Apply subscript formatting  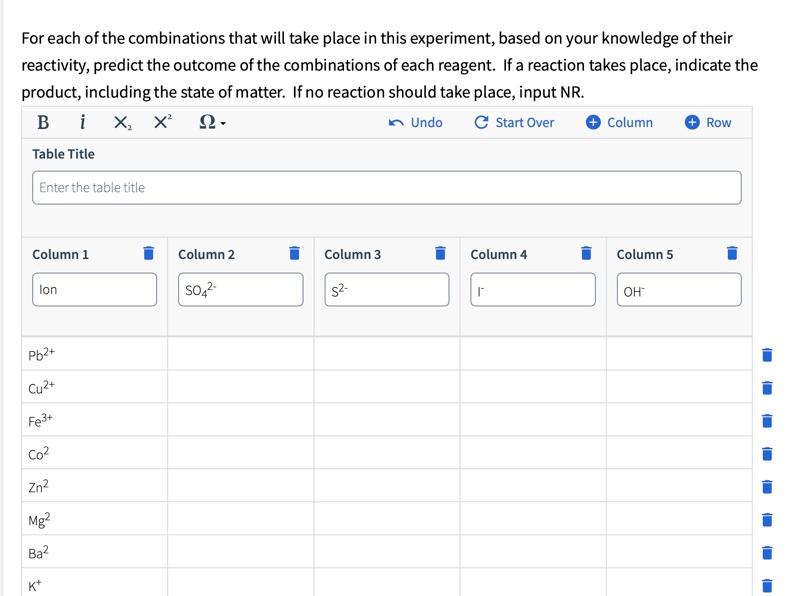tap(121, 122)
